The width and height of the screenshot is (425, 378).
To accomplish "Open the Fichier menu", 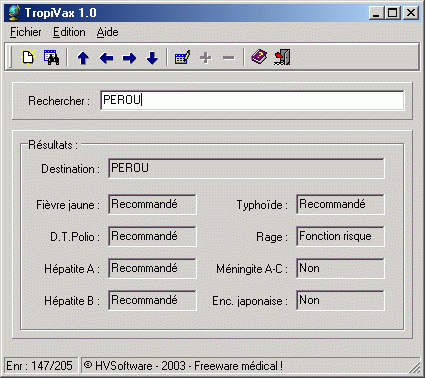I will 26,32.
